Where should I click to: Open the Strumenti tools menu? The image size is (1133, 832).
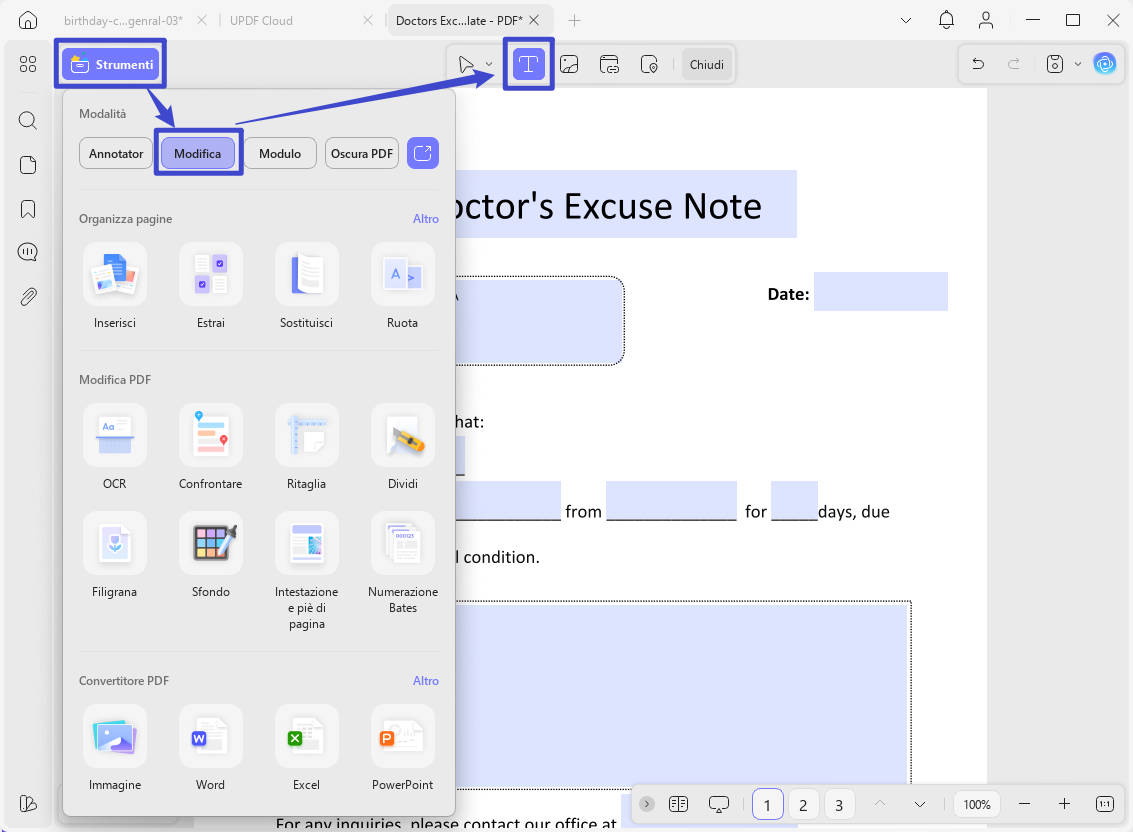pyautogui.click(x=110, y=64)
